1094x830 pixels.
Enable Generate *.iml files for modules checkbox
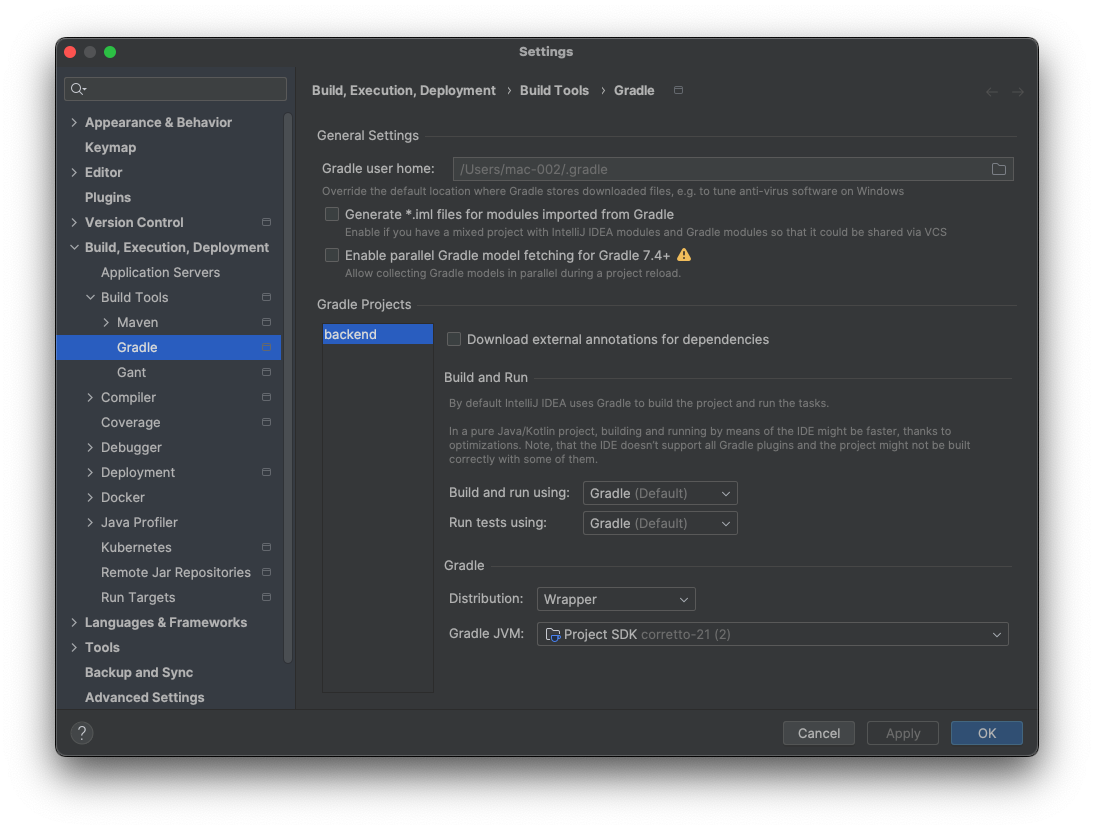click(x=332, y=214)
